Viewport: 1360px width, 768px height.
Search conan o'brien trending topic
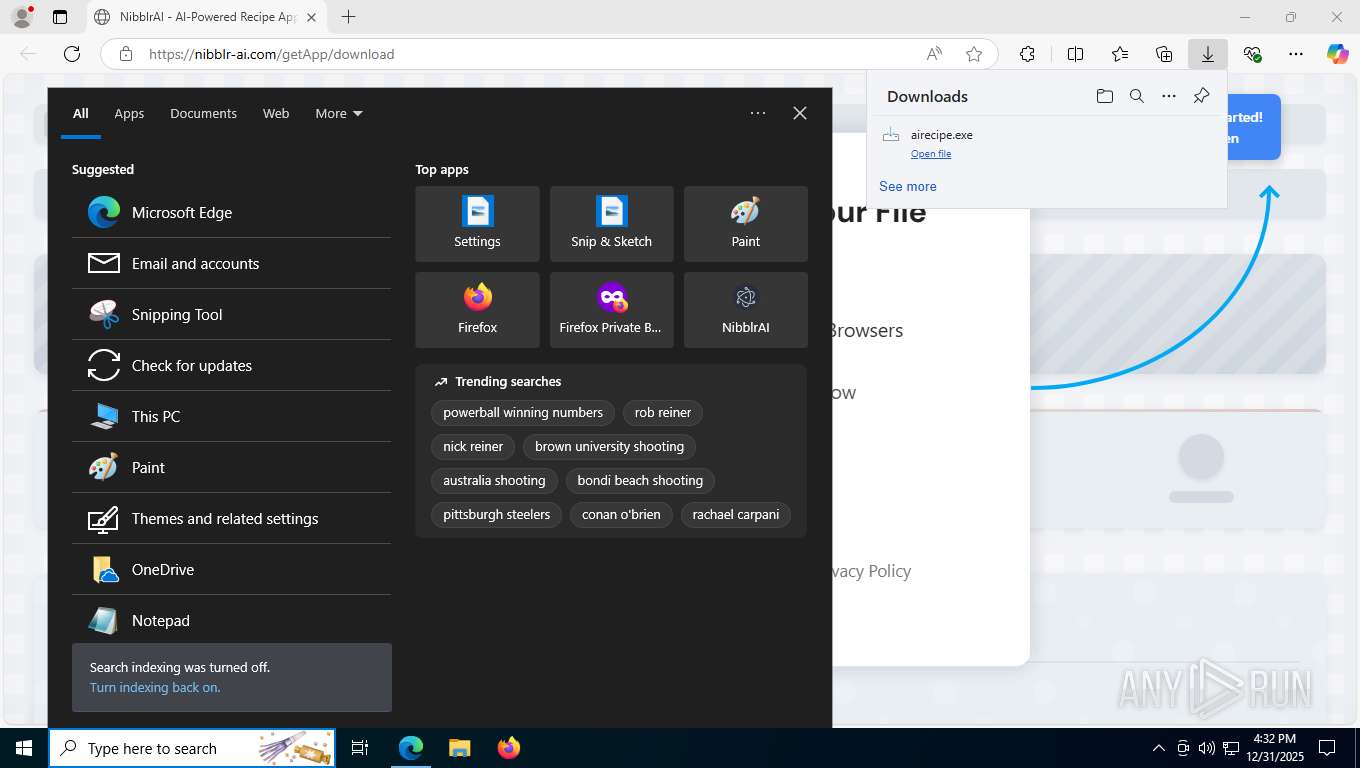coord(621,514)
